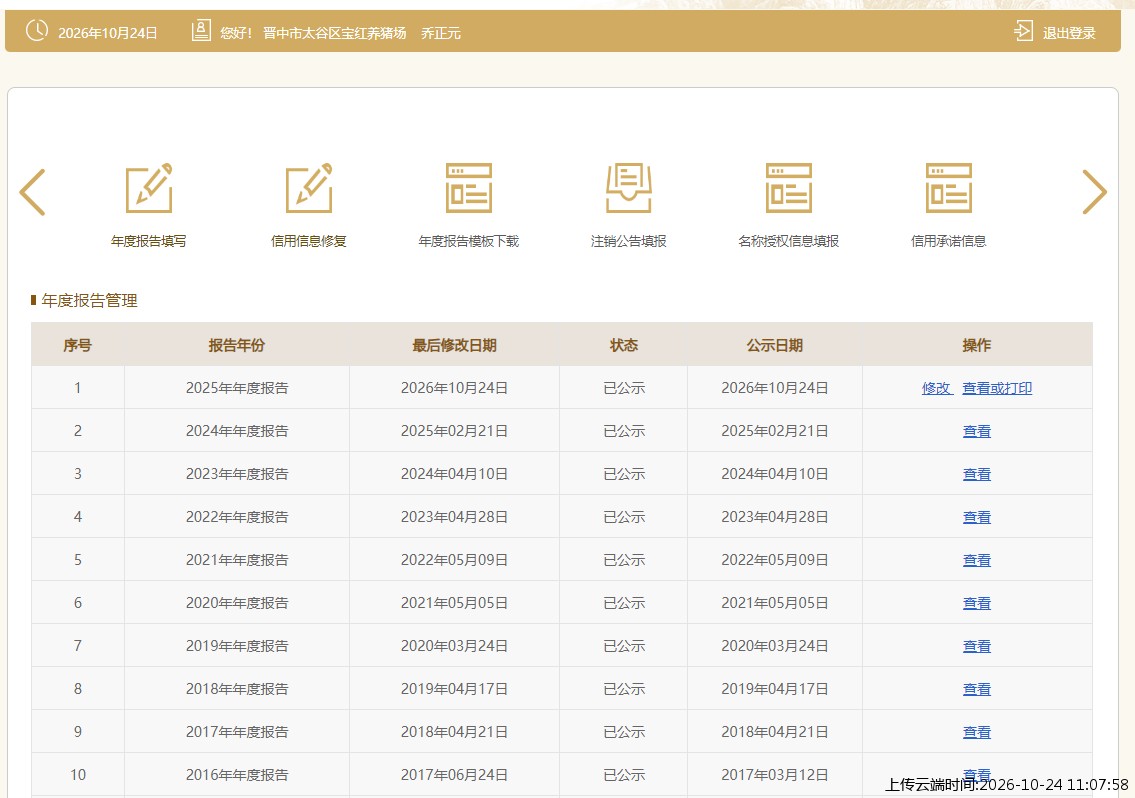Click the user profile icon next to 您好
1135x798 pixels.
tap(201, 30)
